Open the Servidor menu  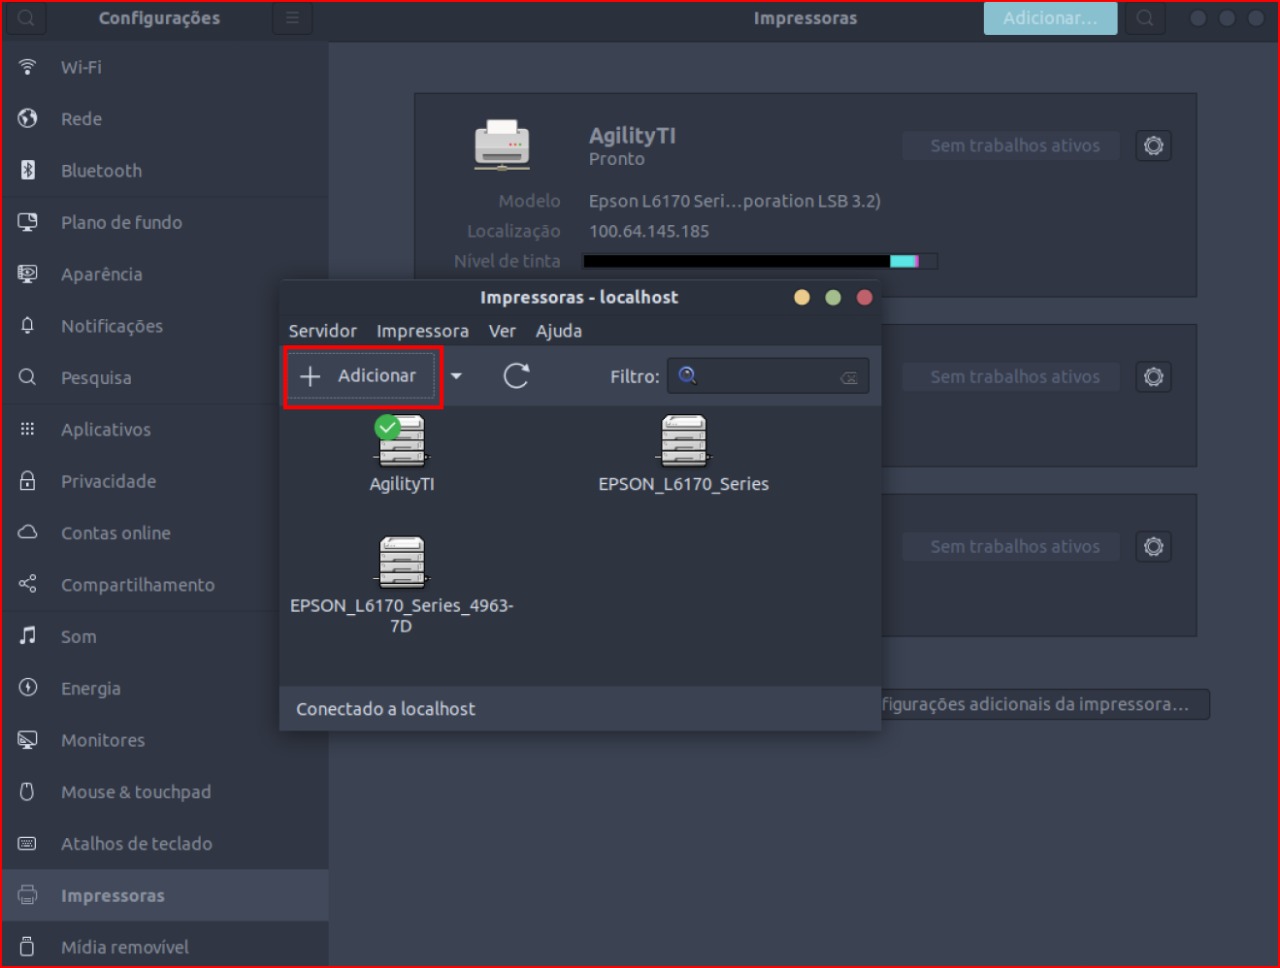coord(322,331)
